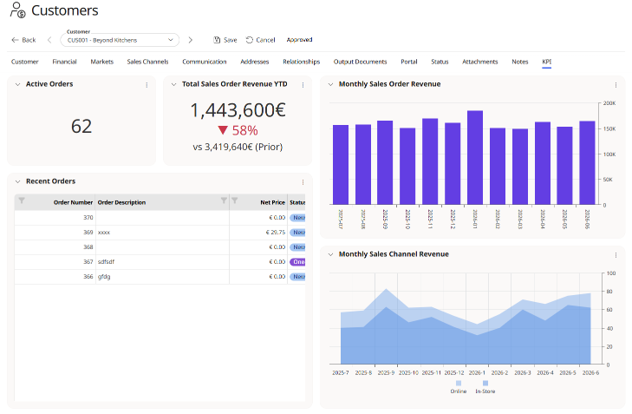
Task: Filter the Order Number column
Action: 22,201
